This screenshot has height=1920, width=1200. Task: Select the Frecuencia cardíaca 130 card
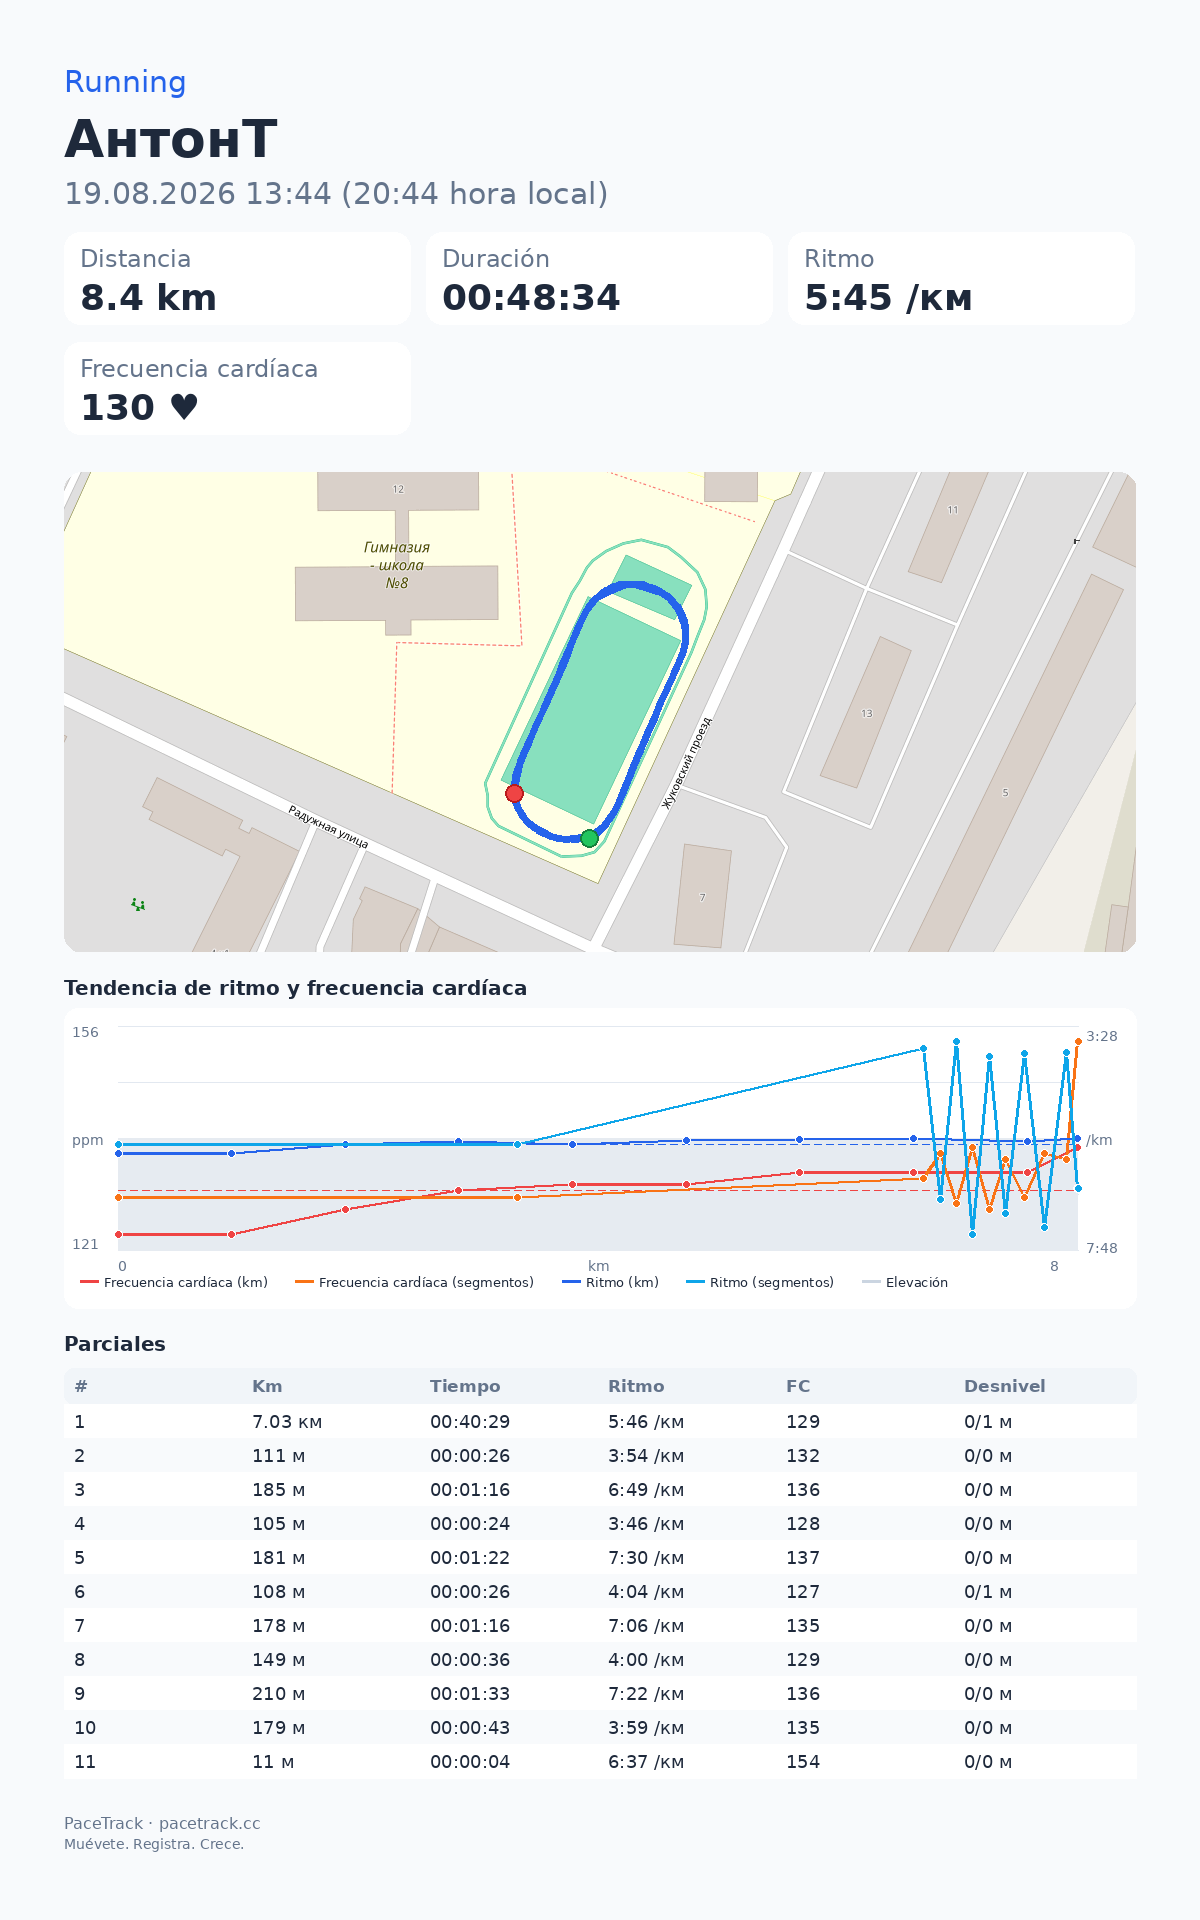[x=238, y=388]
